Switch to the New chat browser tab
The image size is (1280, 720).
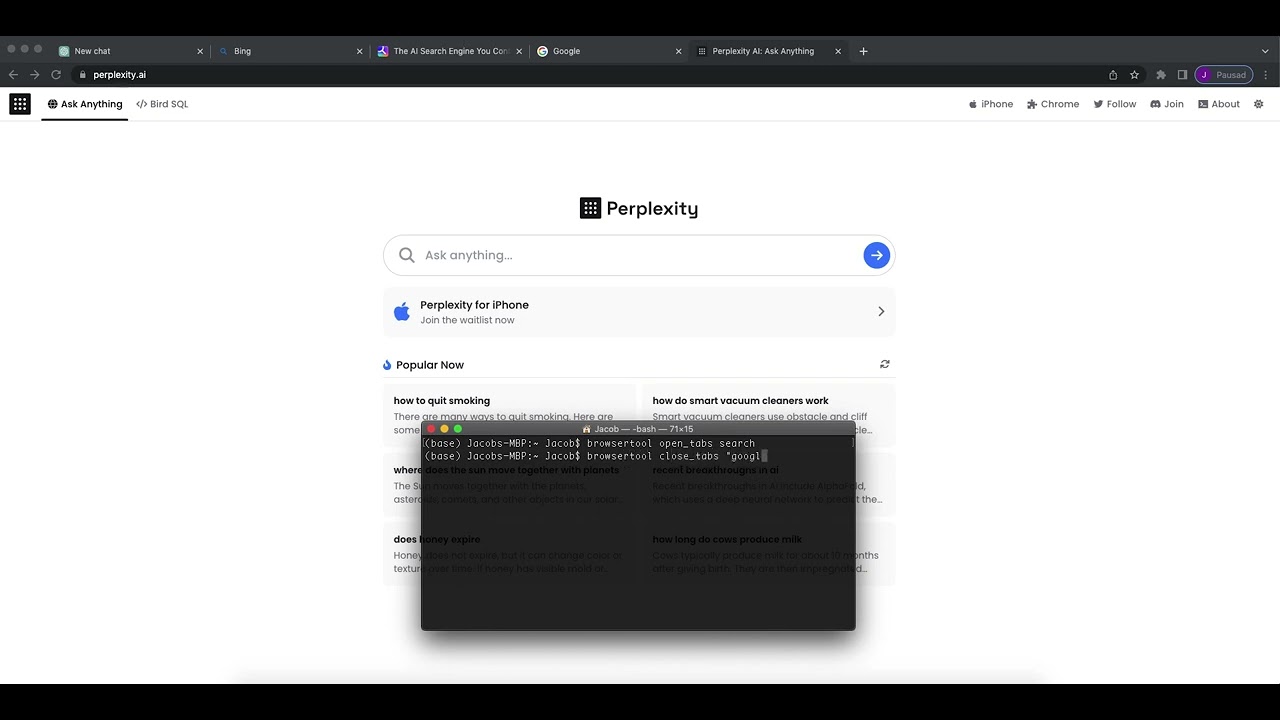click(x=130, y=51)
